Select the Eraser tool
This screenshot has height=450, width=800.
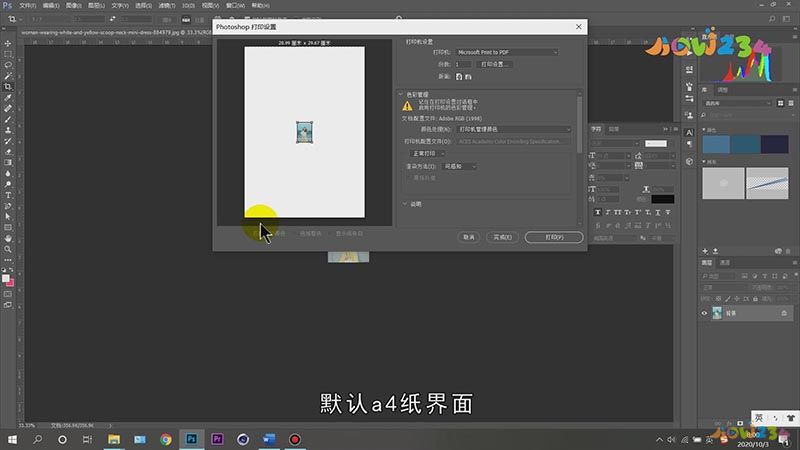8,152
